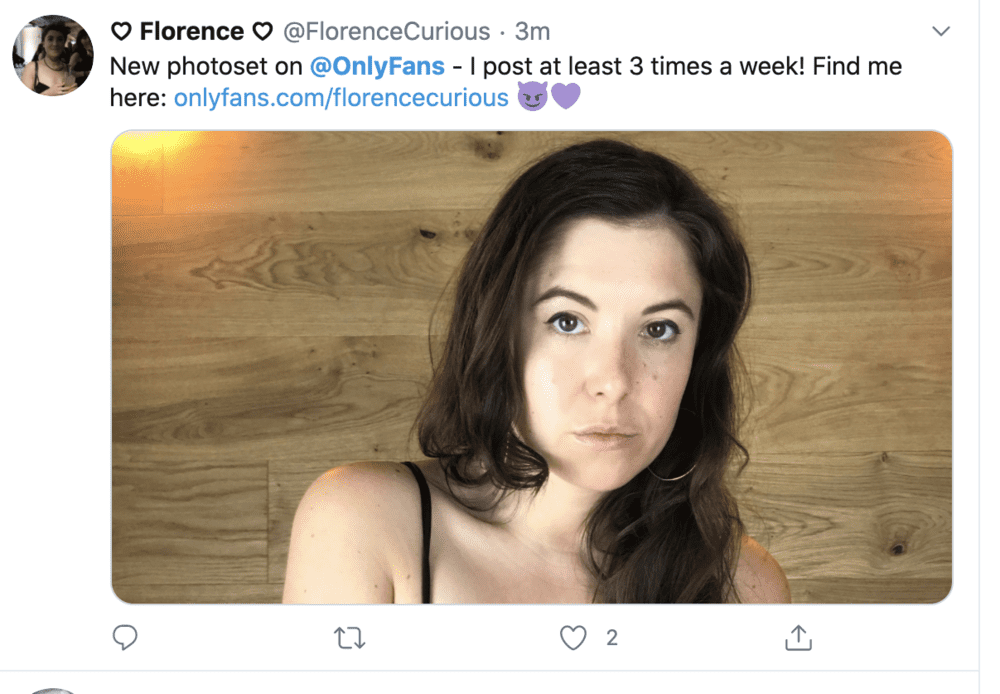
Task: Click the heart outline before Florence's name
Action: (121, 31)
